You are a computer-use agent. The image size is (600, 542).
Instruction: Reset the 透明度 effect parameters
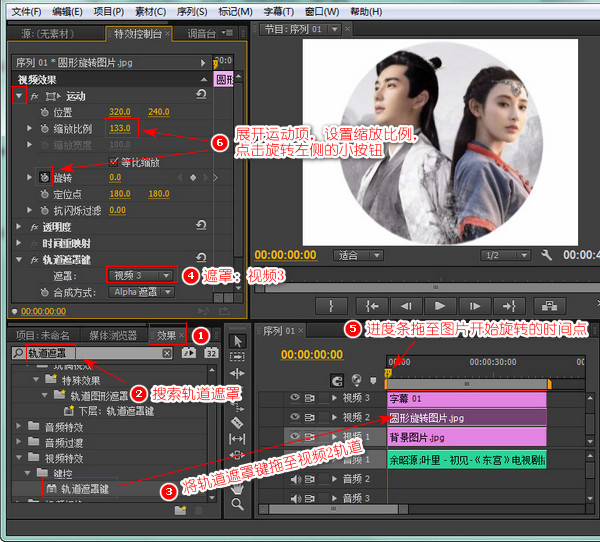[x=201, y=225]
